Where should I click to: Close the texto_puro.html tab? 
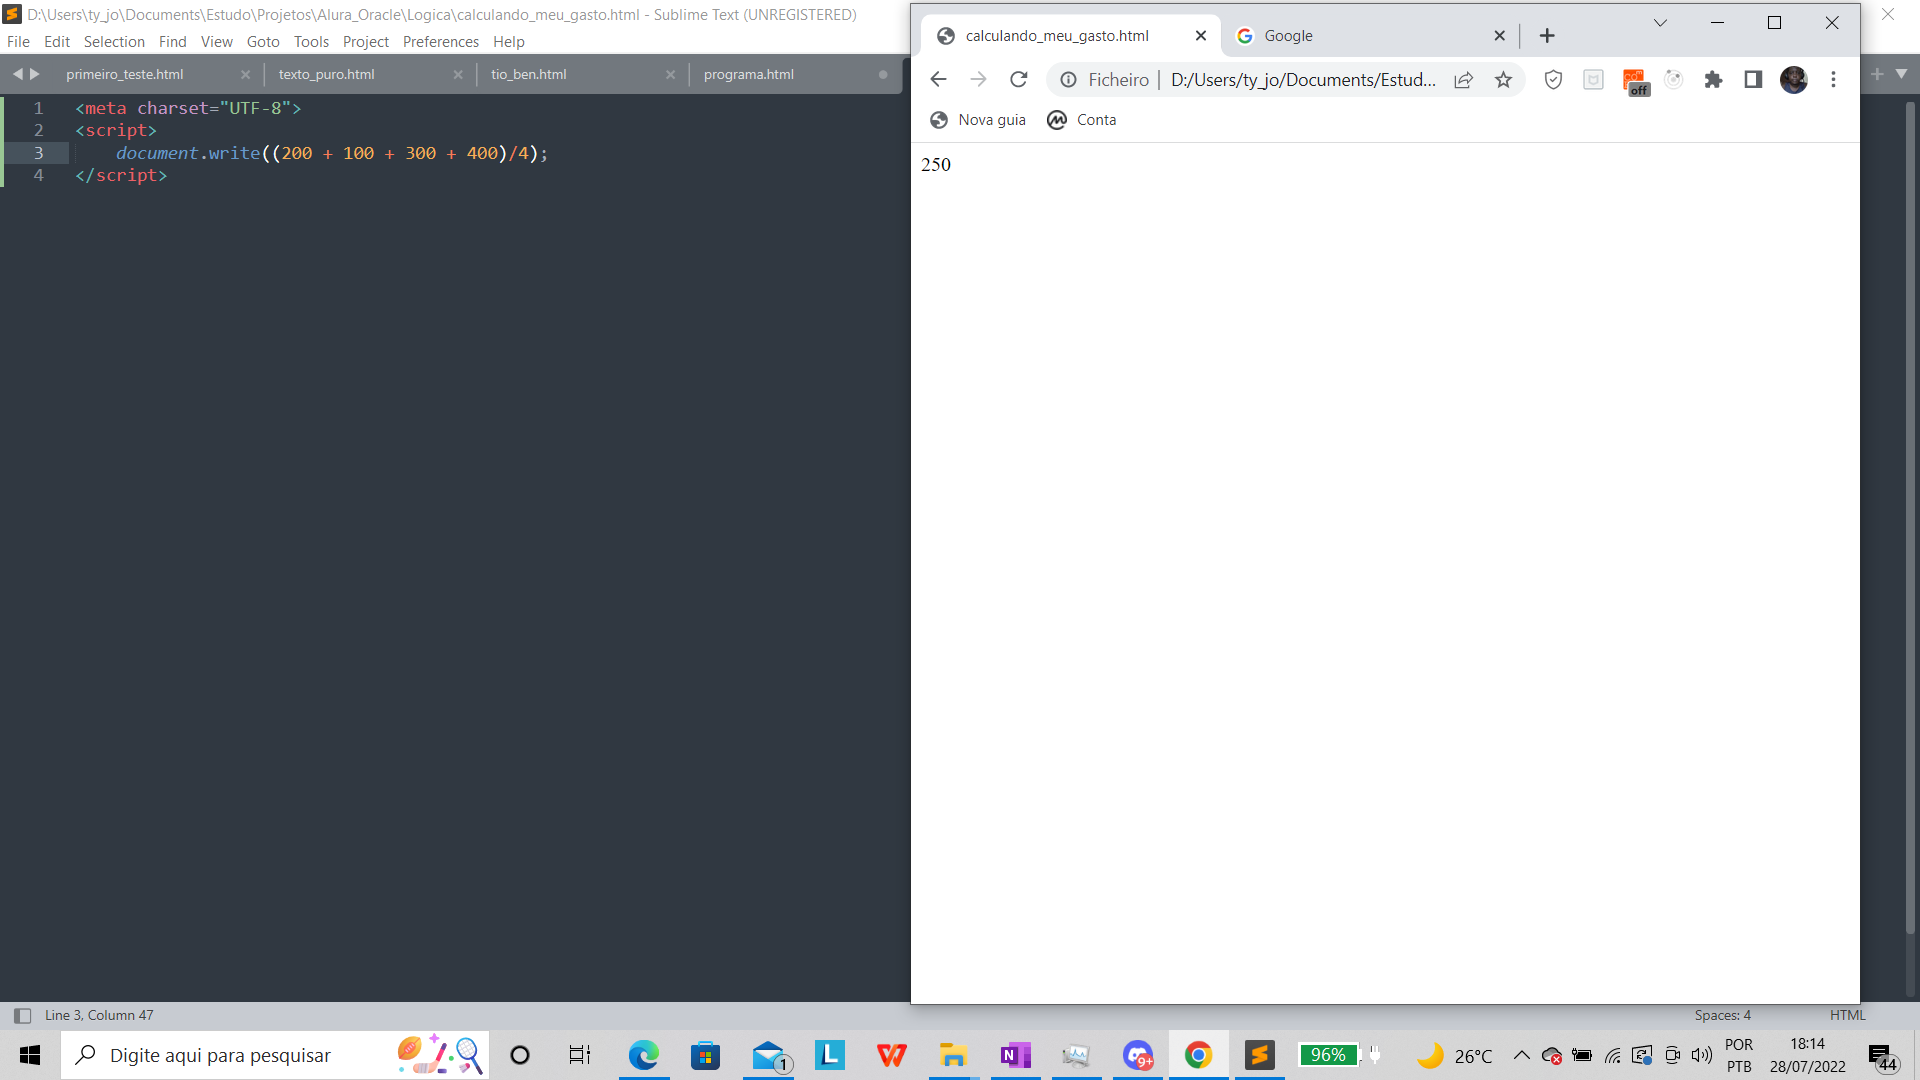click(458, 75)
